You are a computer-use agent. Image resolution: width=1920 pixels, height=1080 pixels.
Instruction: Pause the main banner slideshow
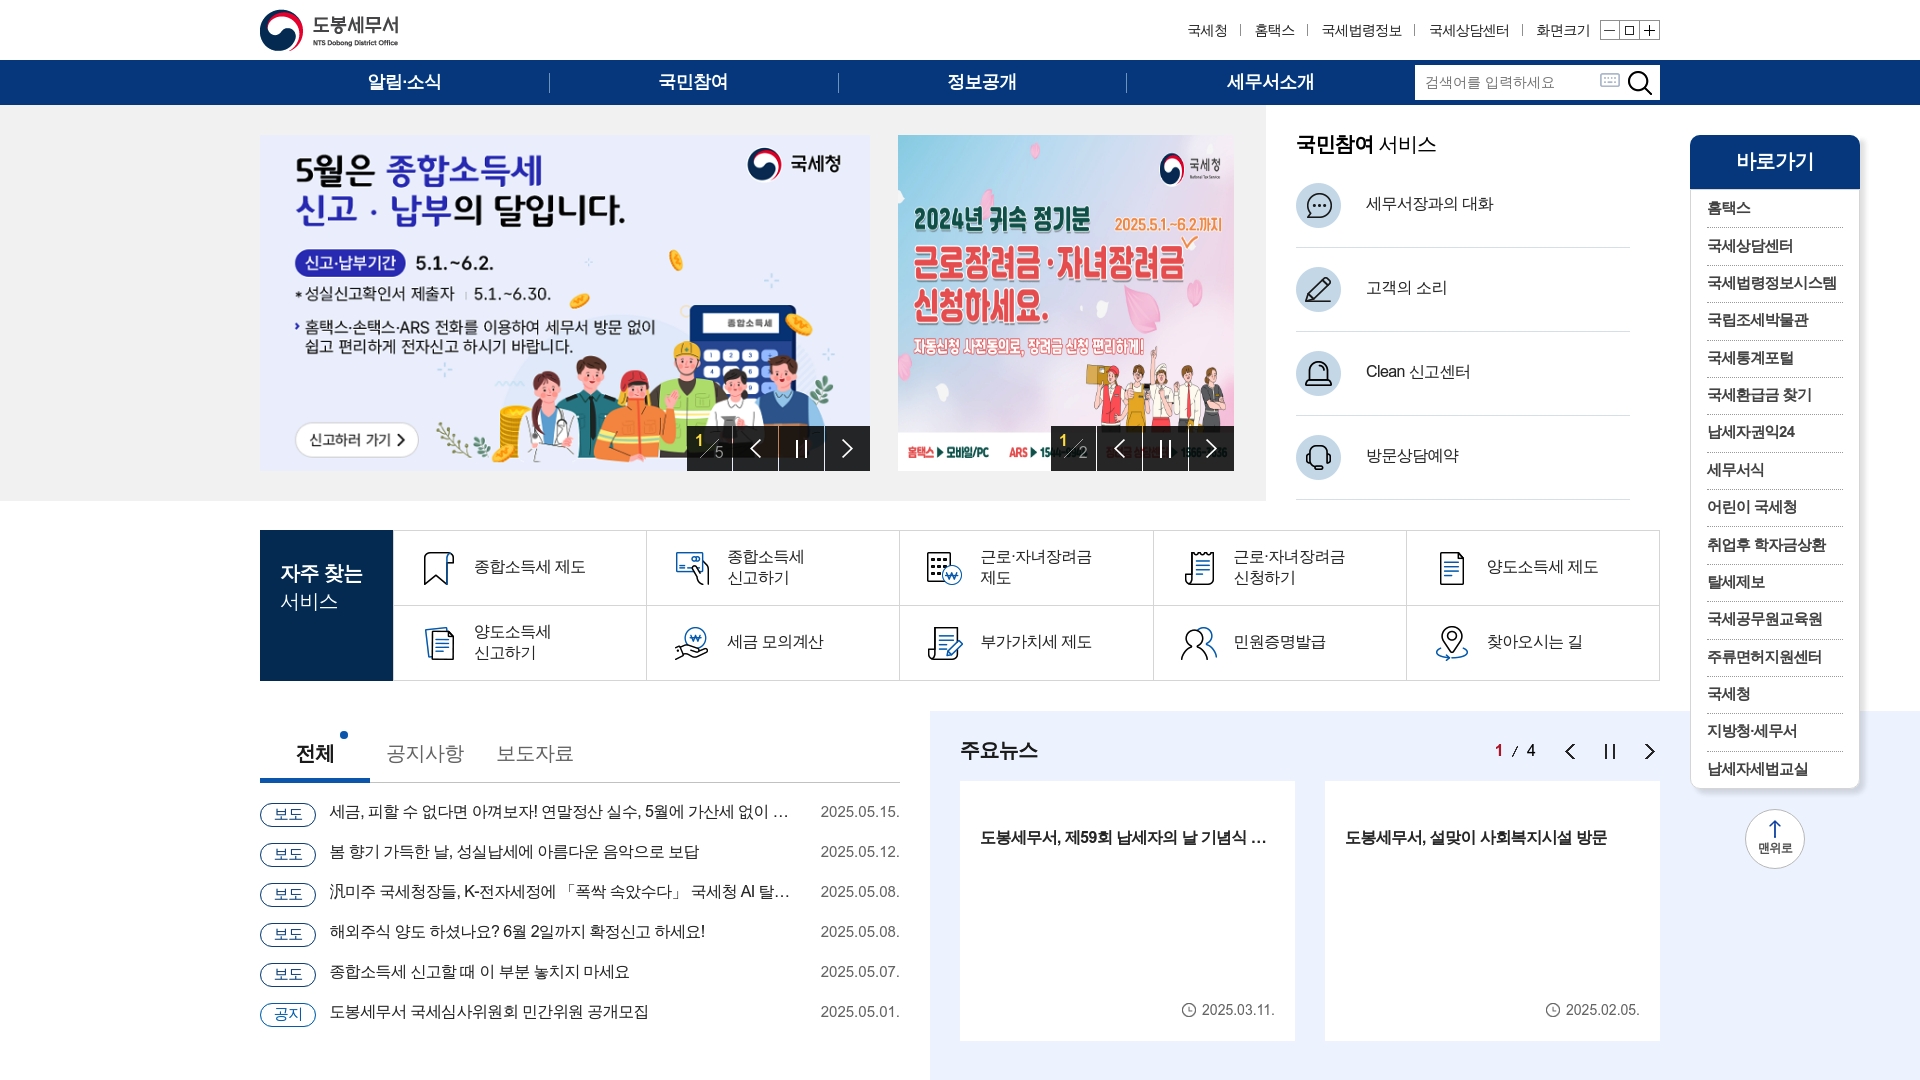point(801,448)
